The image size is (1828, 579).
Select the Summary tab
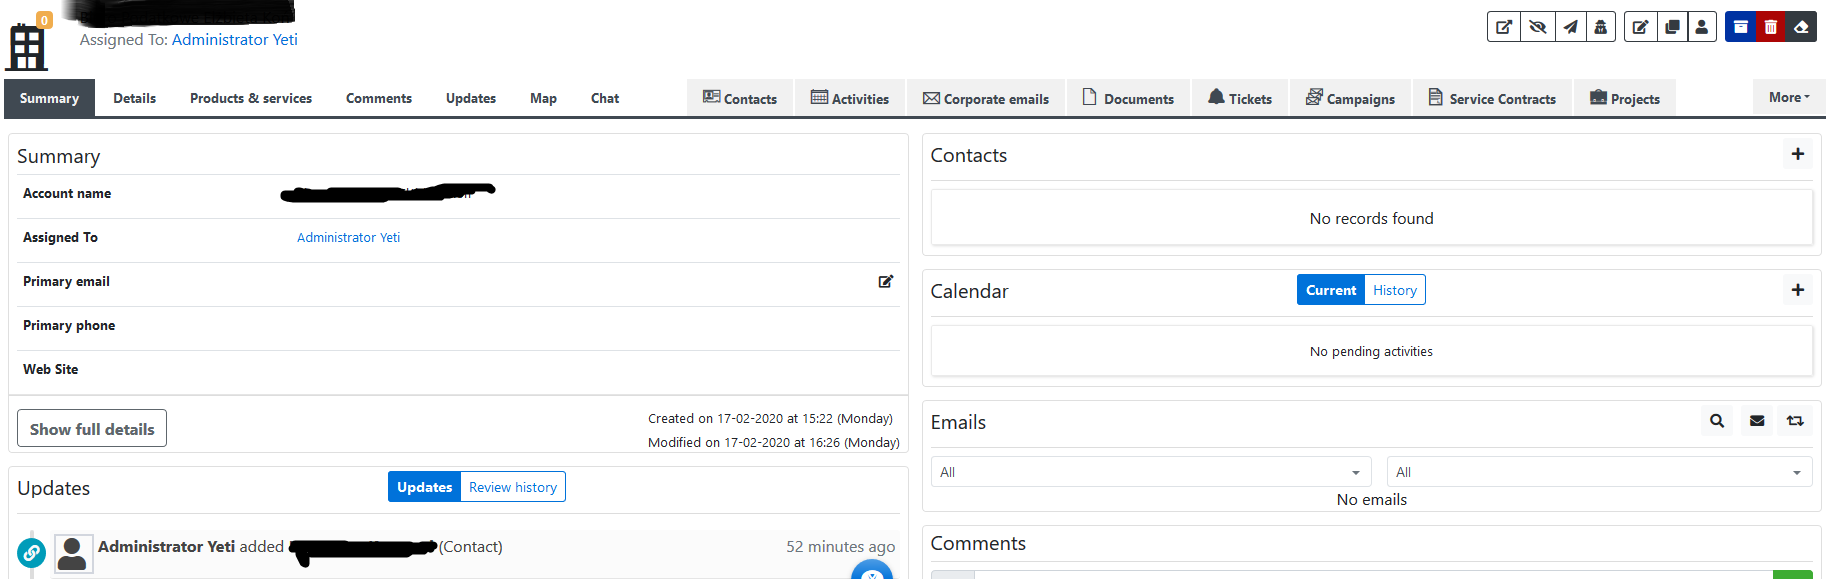click(x=49, y=98)
